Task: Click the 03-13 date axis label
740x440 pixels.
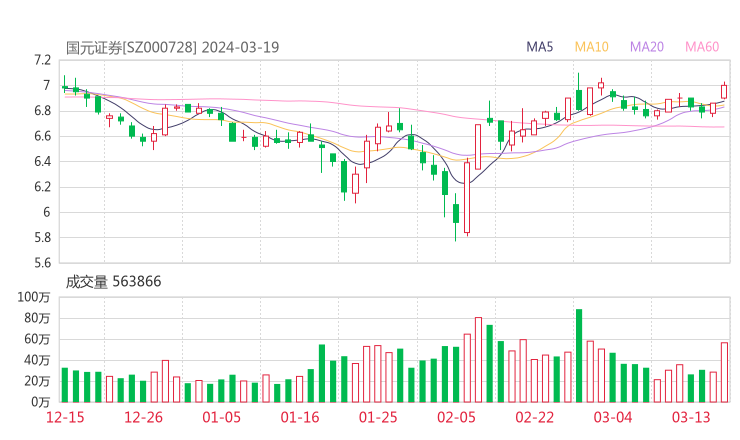Action: (x=691, y=417)
